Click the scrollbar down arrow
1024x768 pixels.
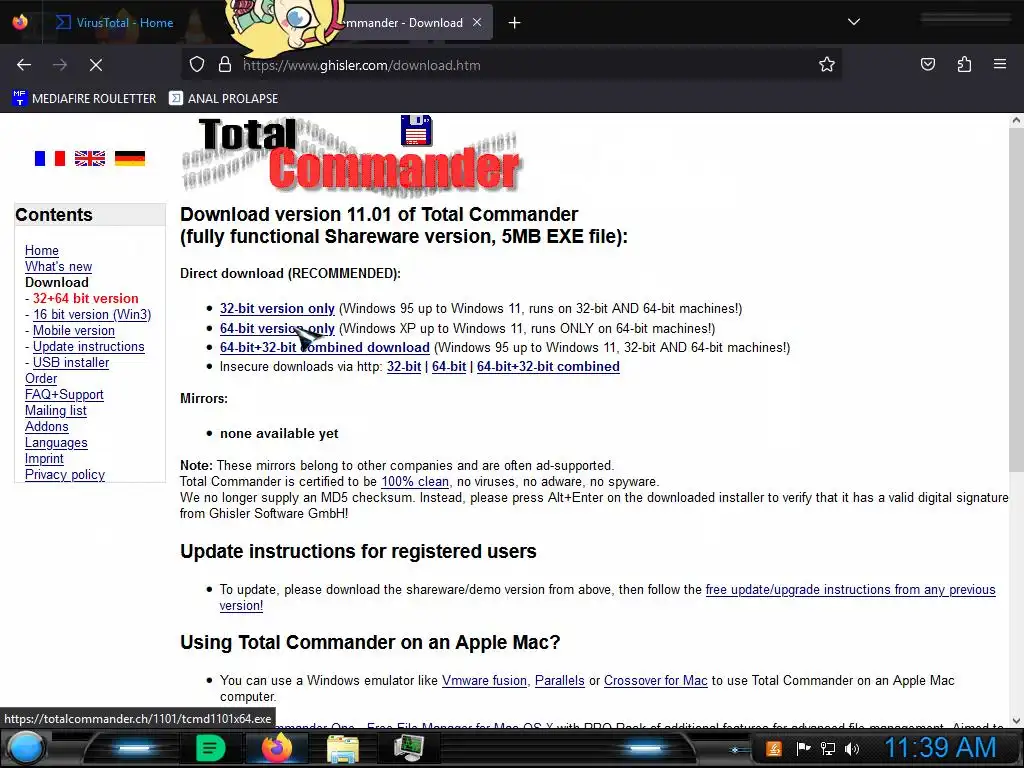point(1016,721)
